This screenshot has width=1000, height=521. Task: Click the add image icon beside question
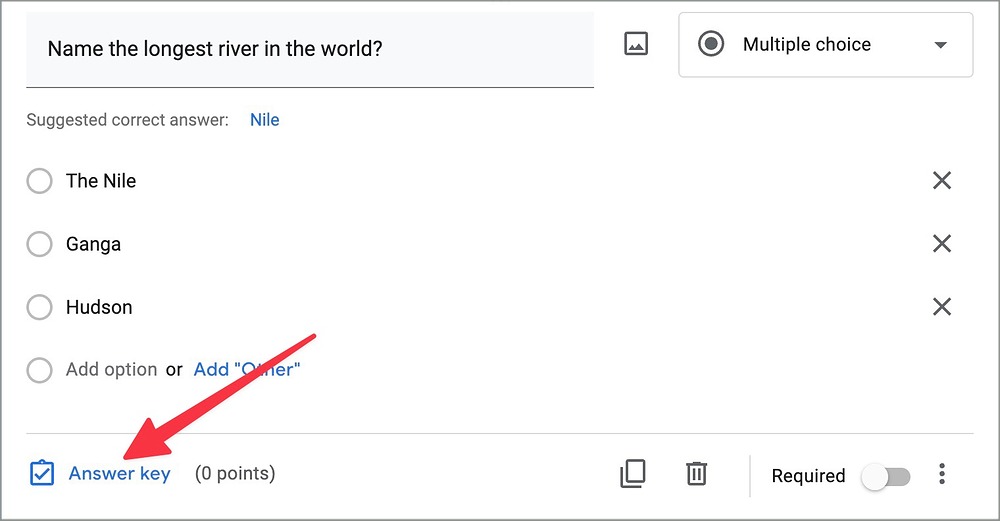pos(636,44)
